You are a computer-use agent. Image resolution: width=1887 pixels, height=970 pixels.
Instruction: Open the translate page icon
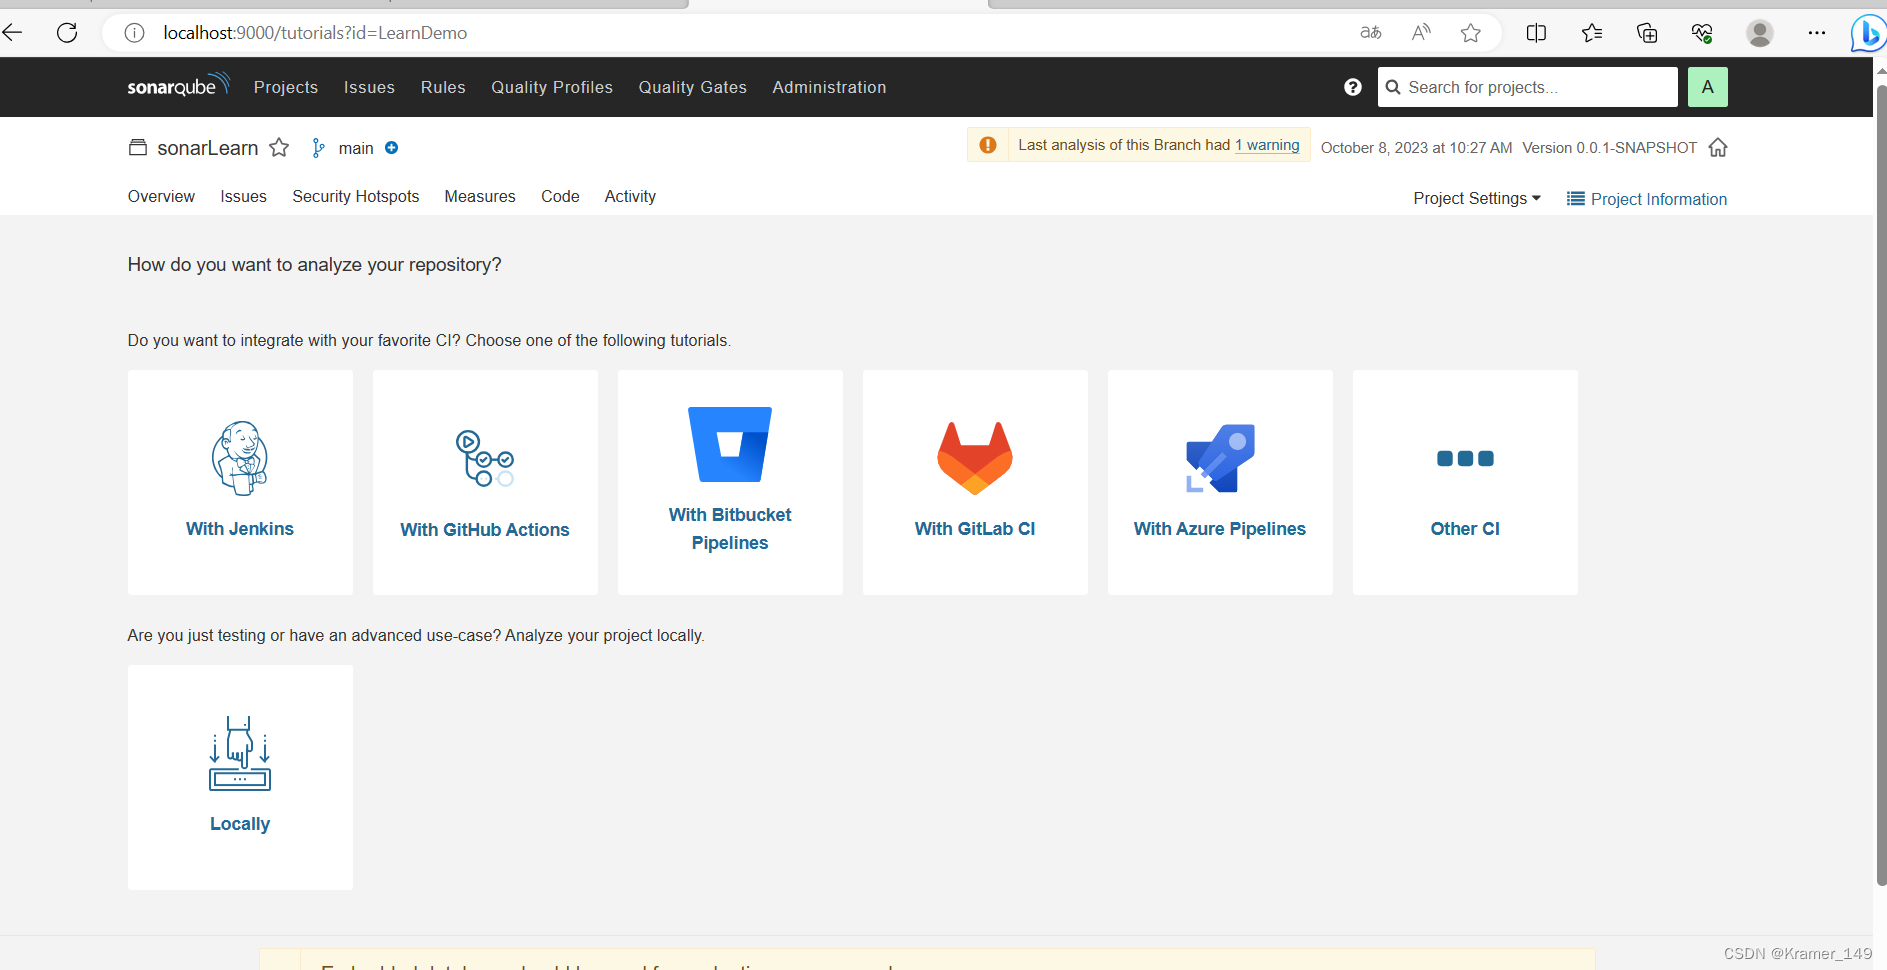(x=1371, y=33)
